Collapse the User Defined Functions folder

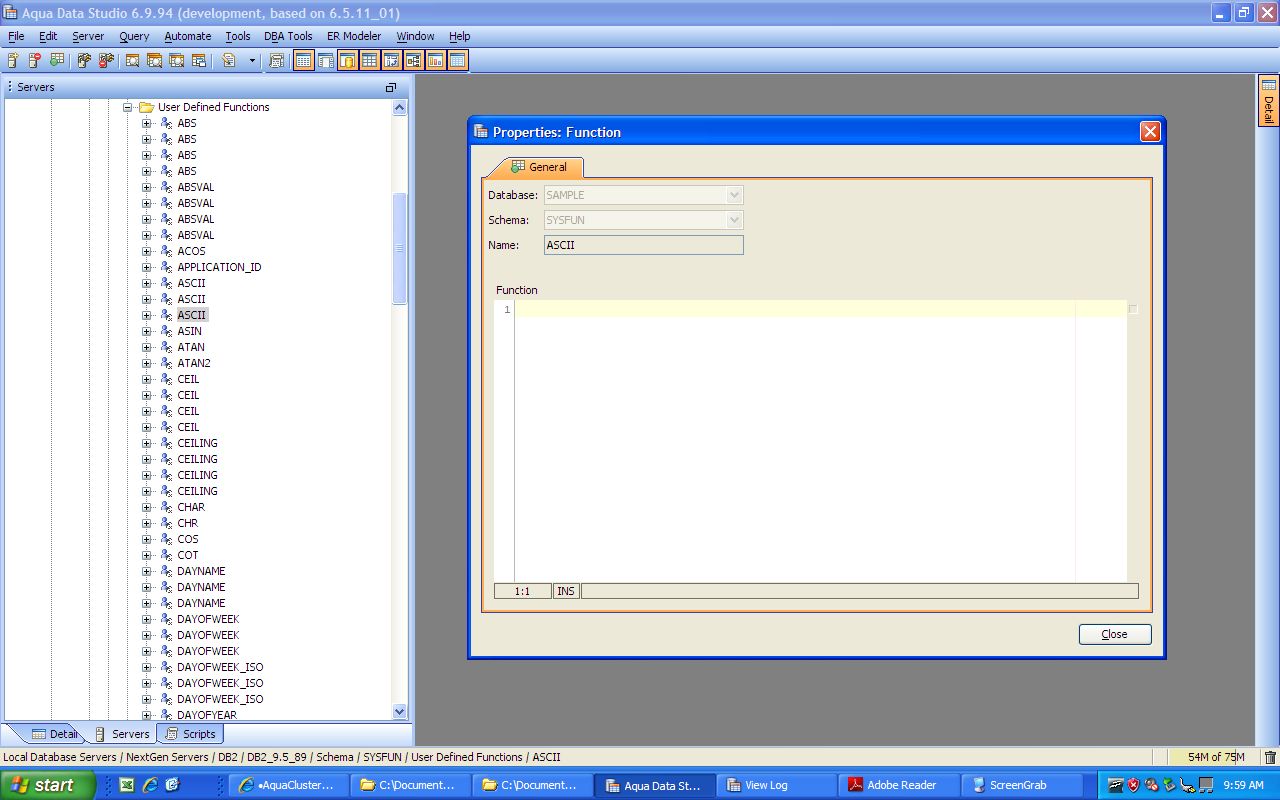128,107
